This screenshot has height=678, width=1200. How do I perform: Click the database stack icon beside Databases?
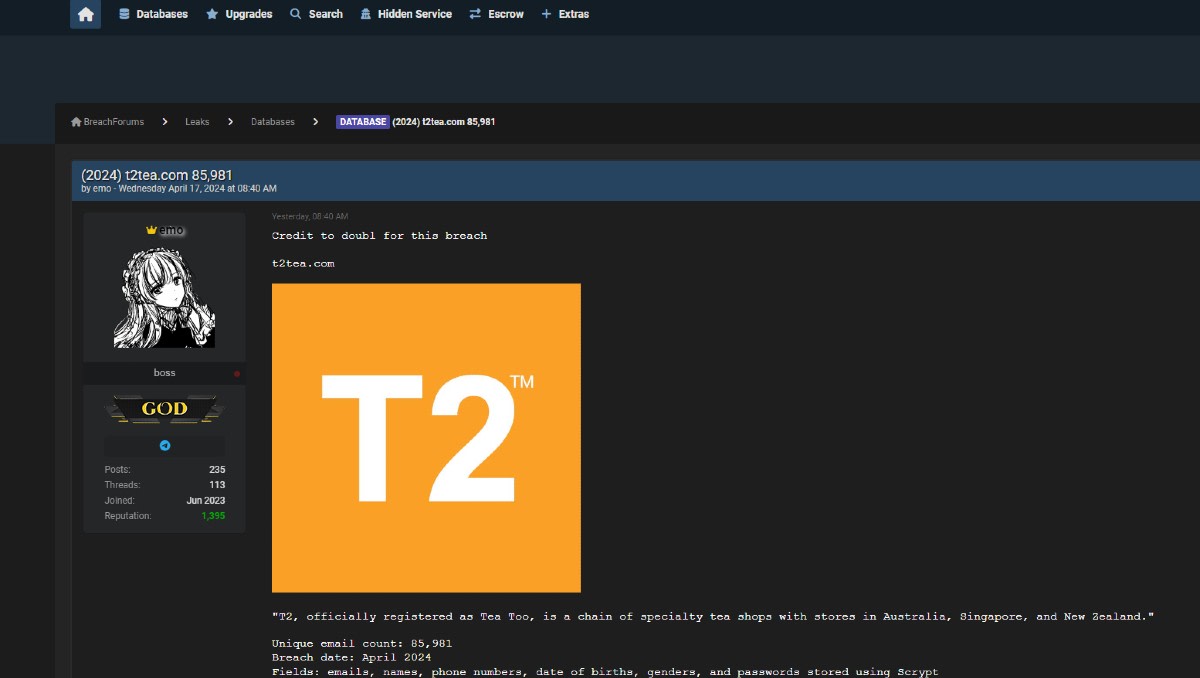(124, 13)
